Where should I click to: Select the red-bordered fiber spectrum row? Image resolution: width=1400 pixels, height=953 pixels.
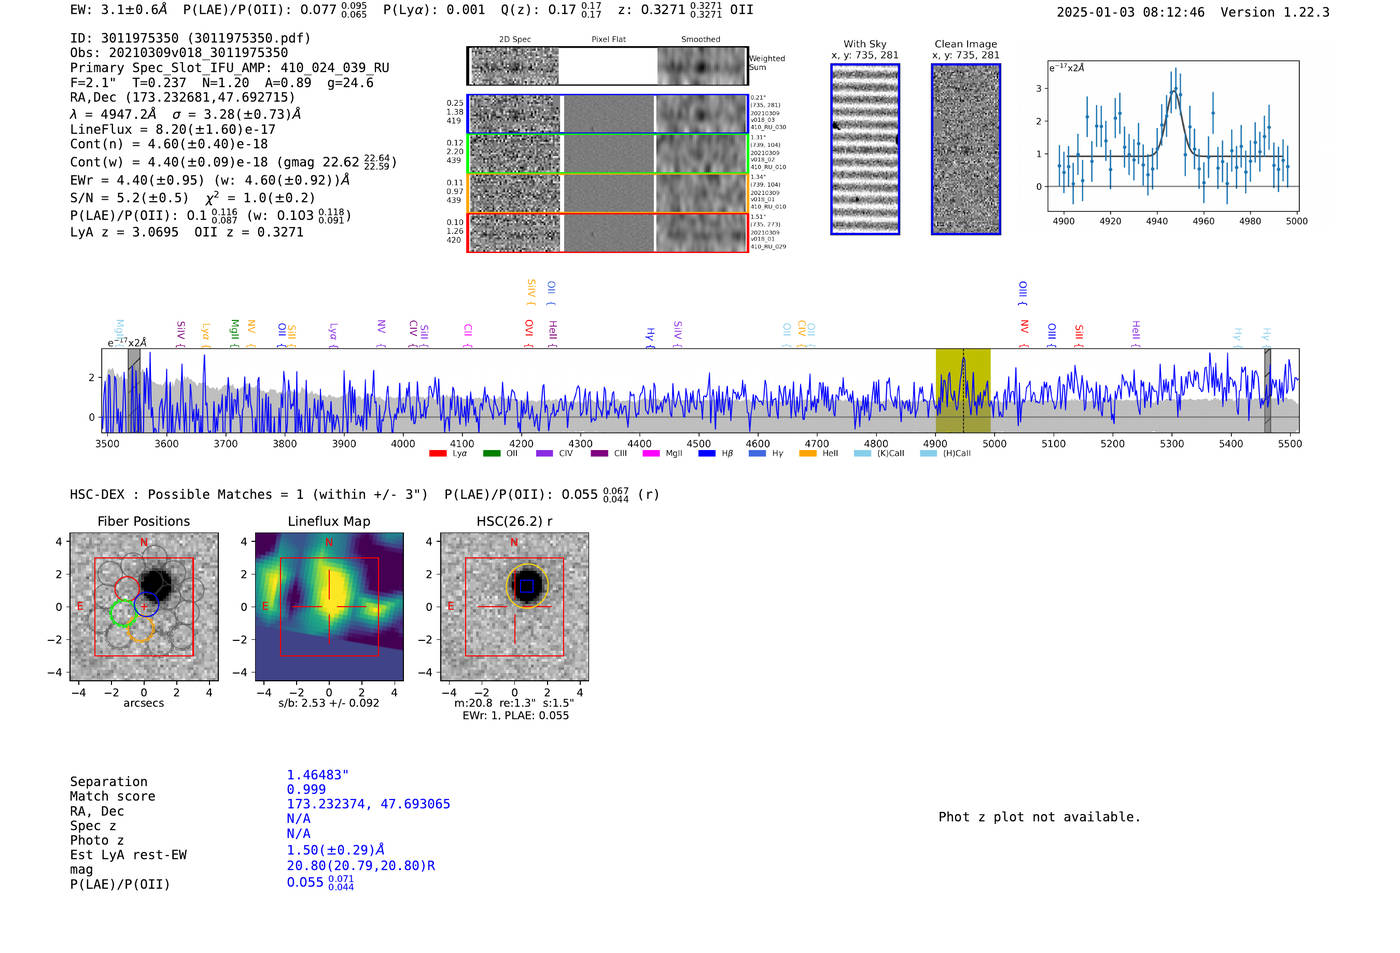click(x=607, y=232)
